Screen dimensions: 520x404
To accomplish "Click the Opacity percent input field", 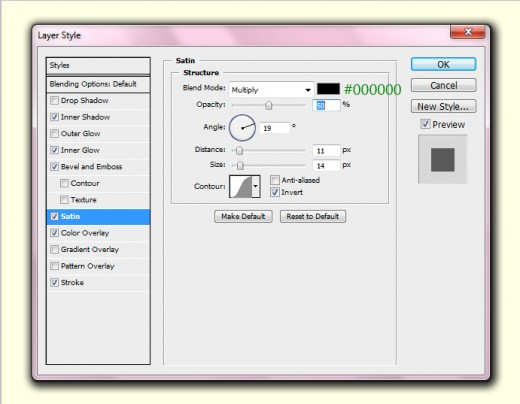I will [x=326, y=106].
